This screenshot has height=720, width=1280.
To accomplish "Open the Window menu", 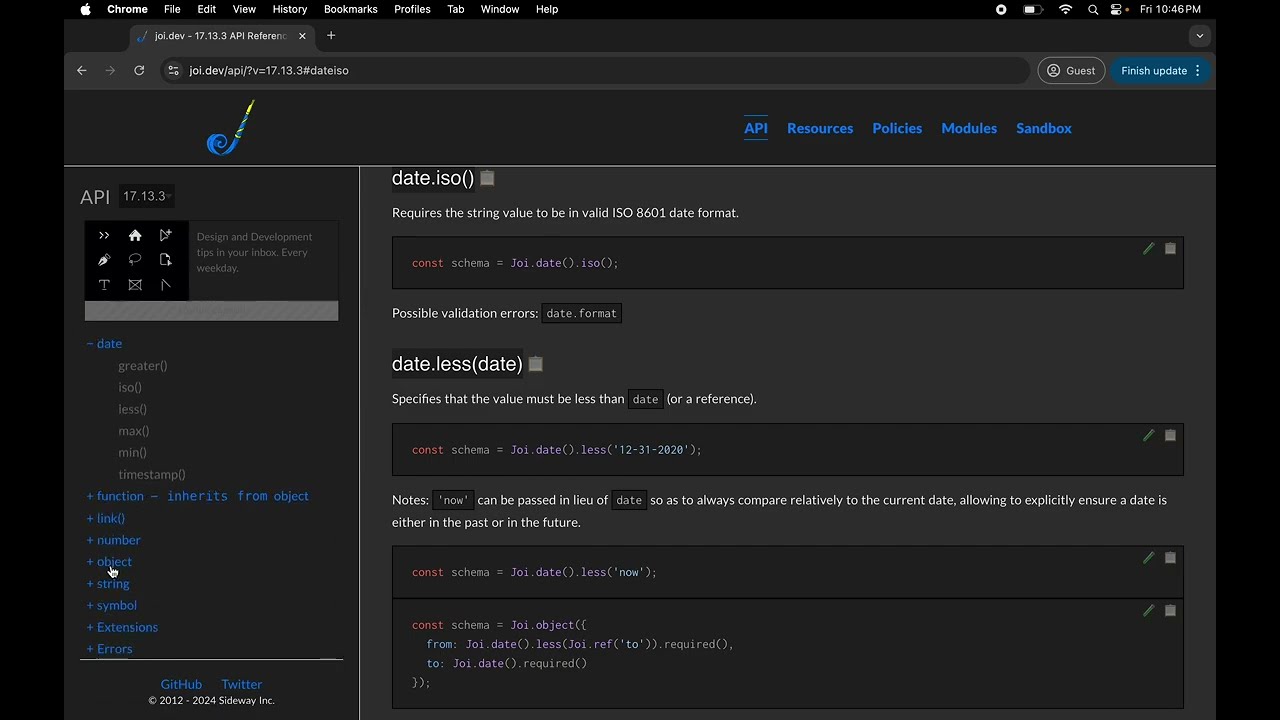I will pos(500,9).
